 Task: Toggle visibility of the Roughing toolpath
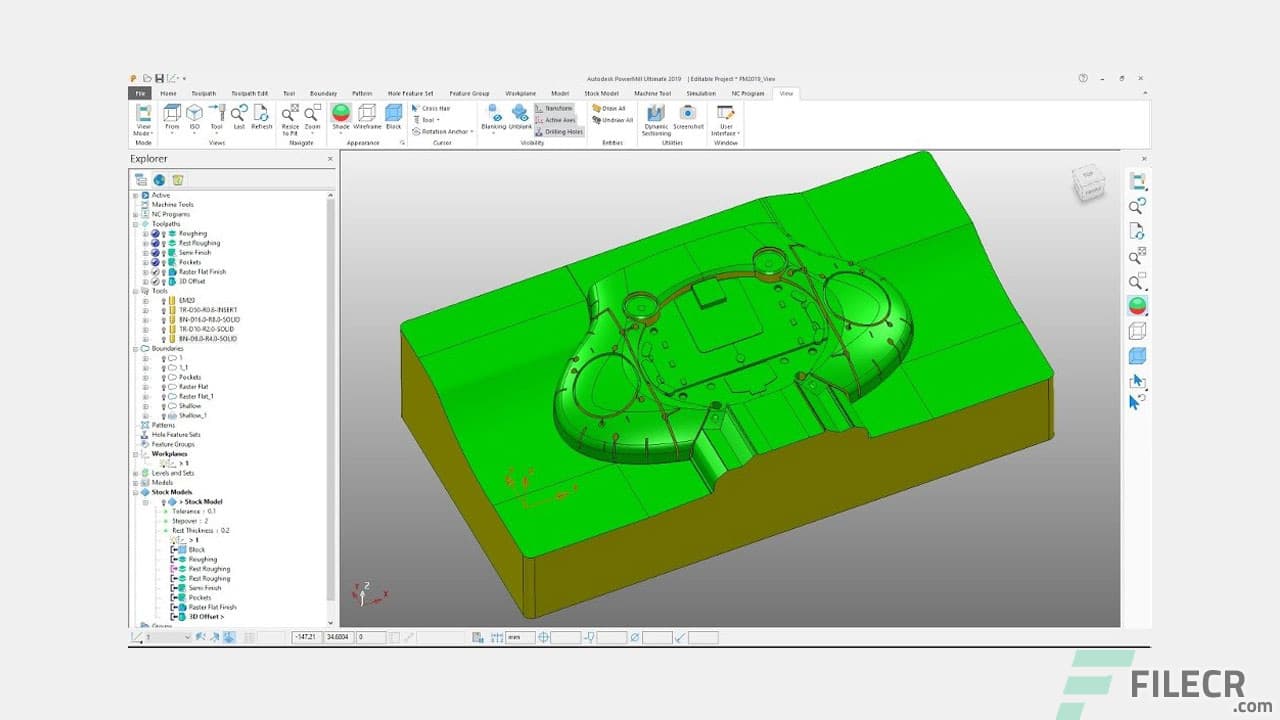(164, 234)
